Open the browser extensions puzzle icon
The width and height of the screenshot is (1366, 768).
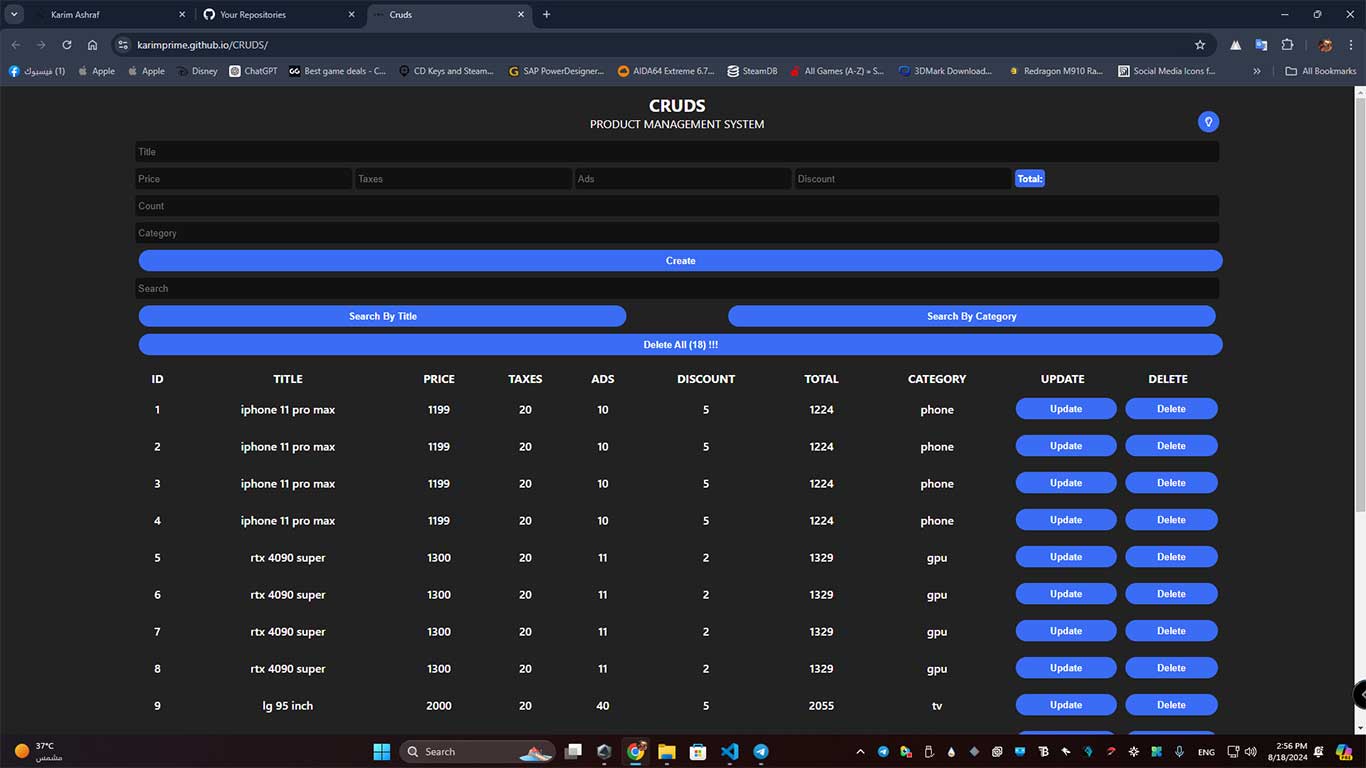tap(1287, 45)
